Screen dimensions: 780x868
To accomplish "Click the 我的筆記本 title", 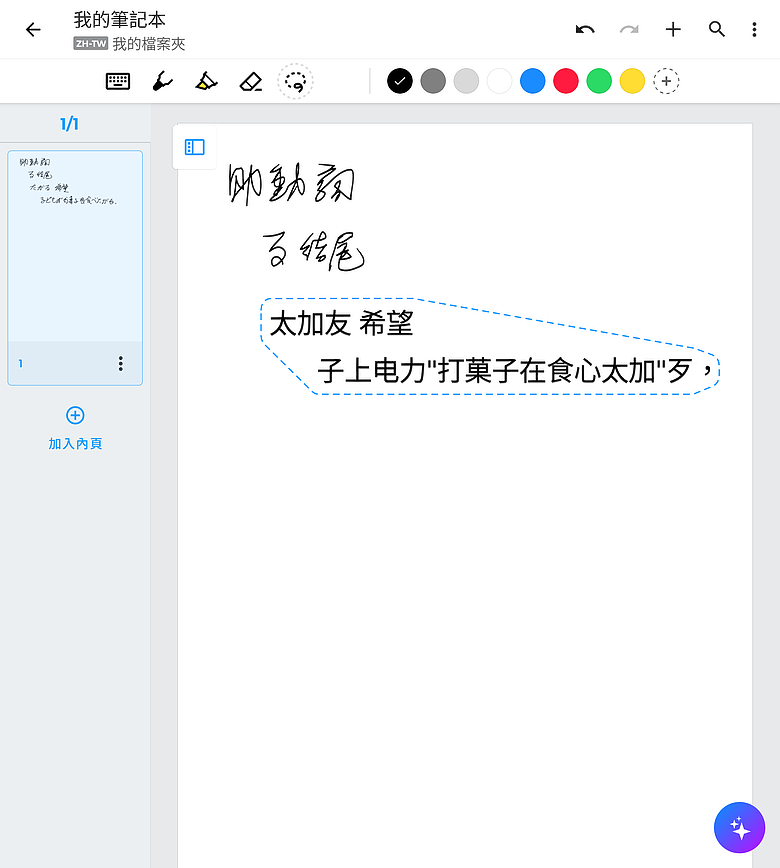I will [120, 20].
